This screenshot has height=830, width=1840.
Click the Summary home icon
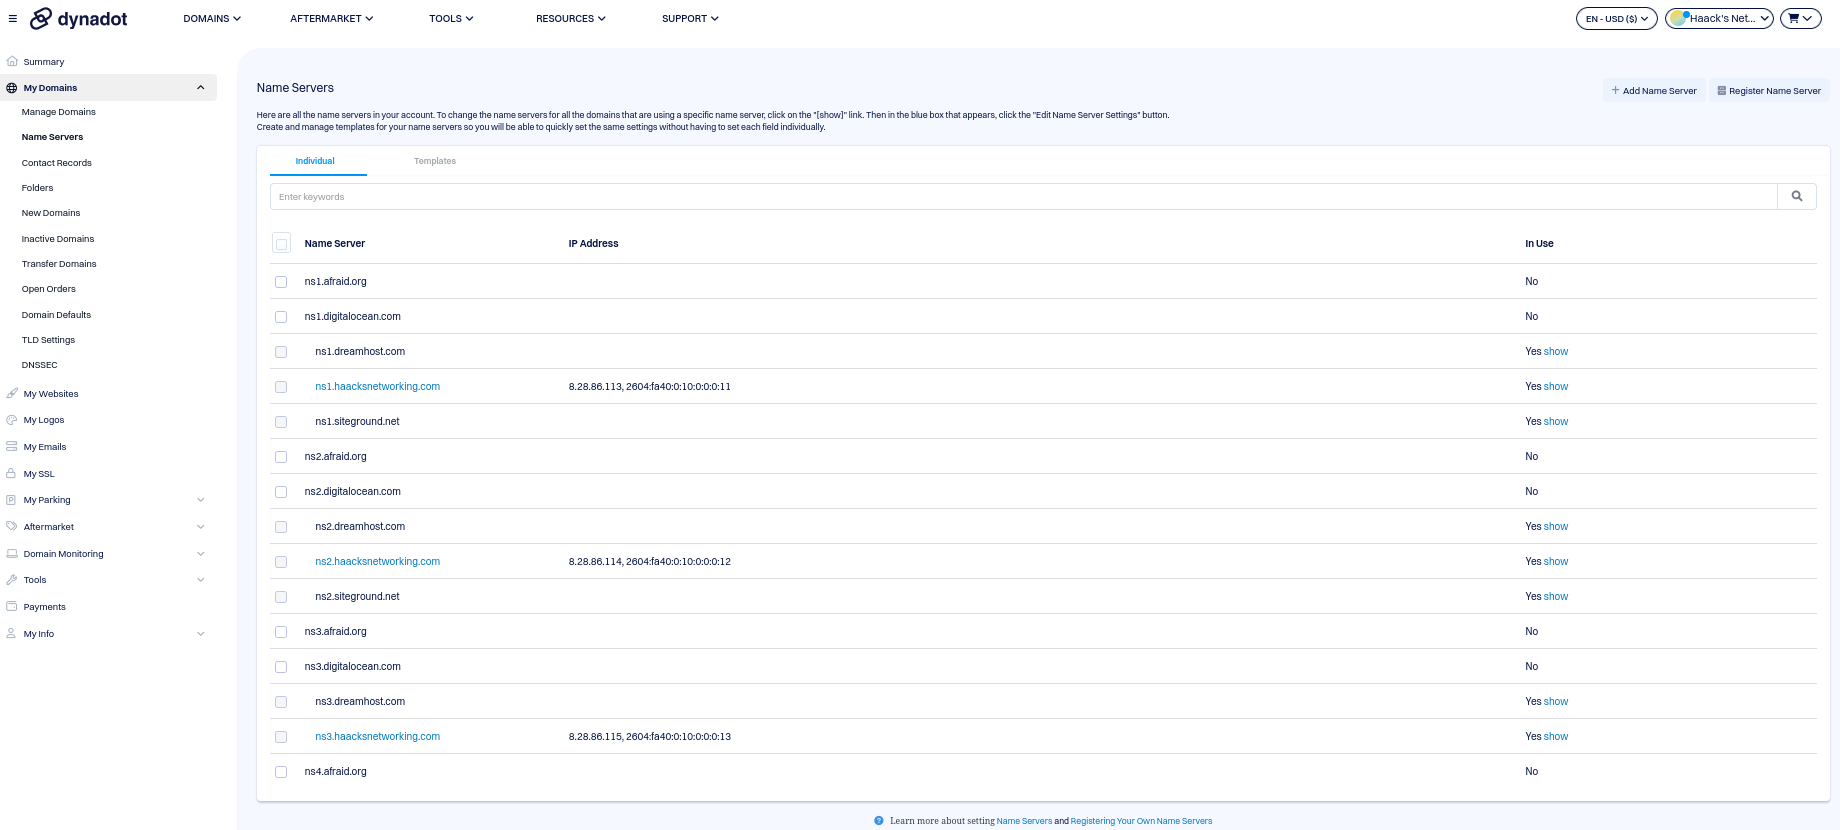point(12,61)
